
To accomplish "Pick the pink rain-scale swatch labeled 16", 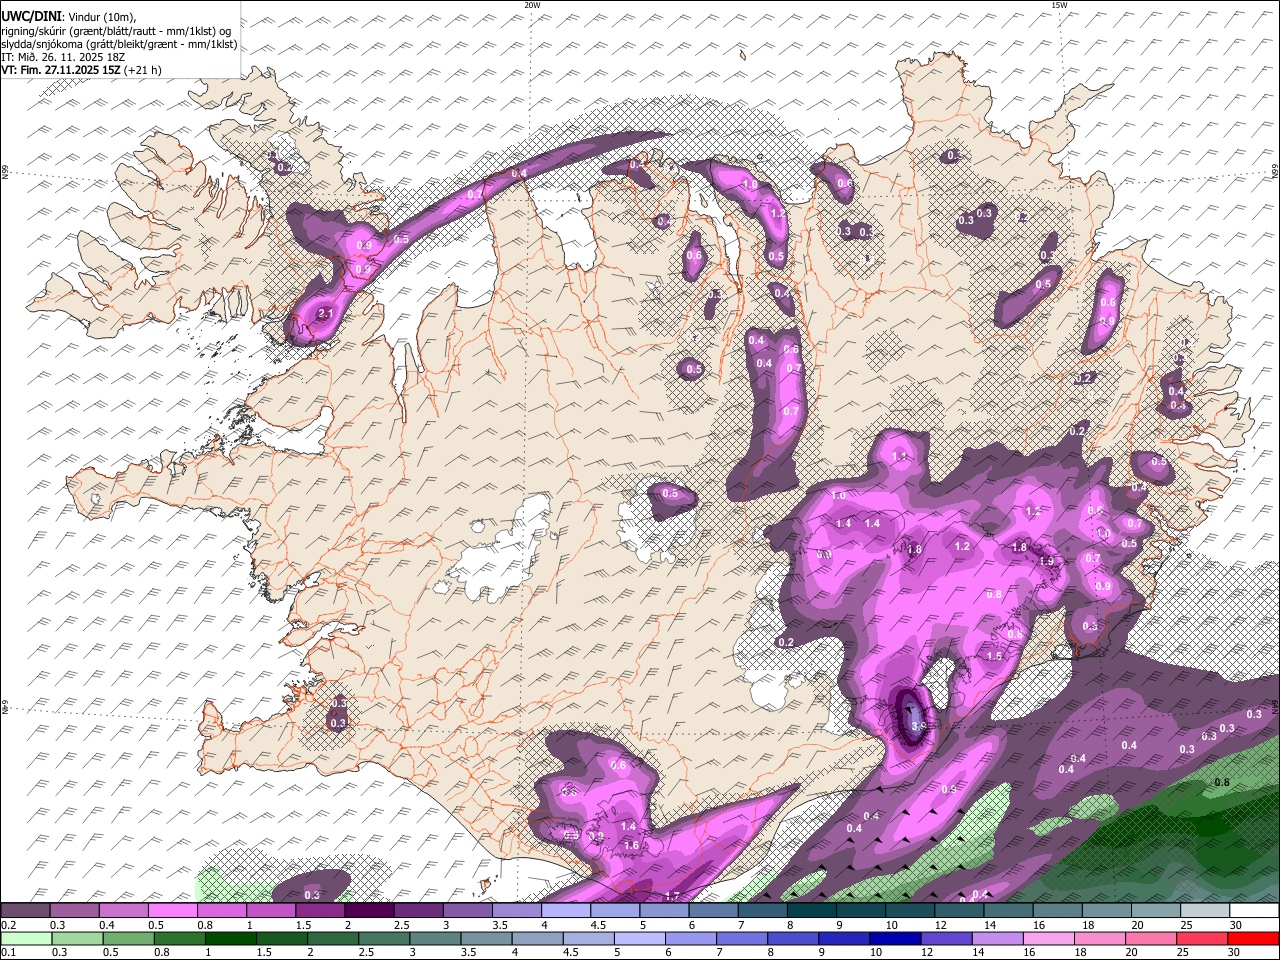I will tap(1047, 938).
